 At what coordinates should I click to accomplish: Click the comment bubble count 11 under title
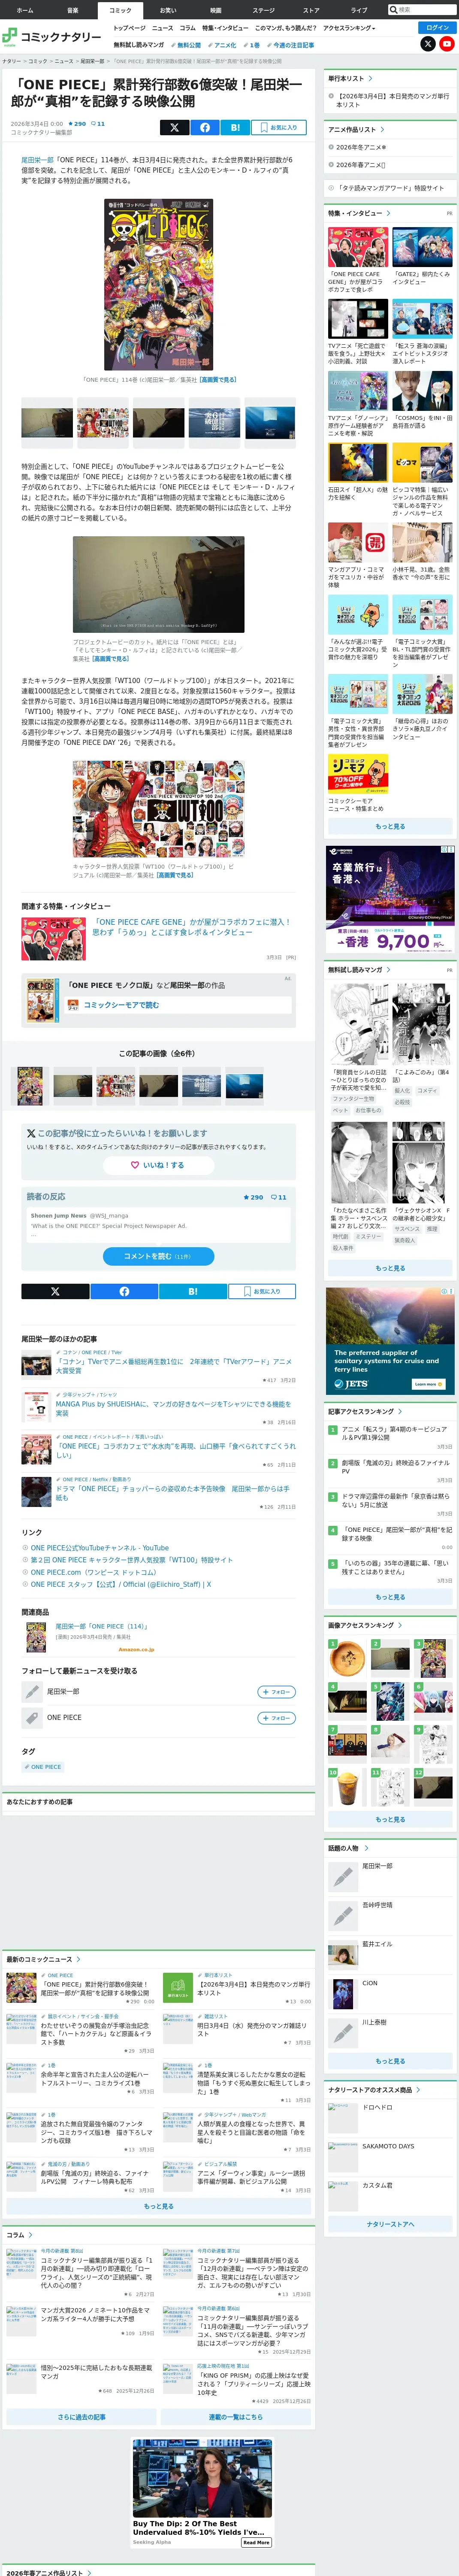click(x=98, y=124)
